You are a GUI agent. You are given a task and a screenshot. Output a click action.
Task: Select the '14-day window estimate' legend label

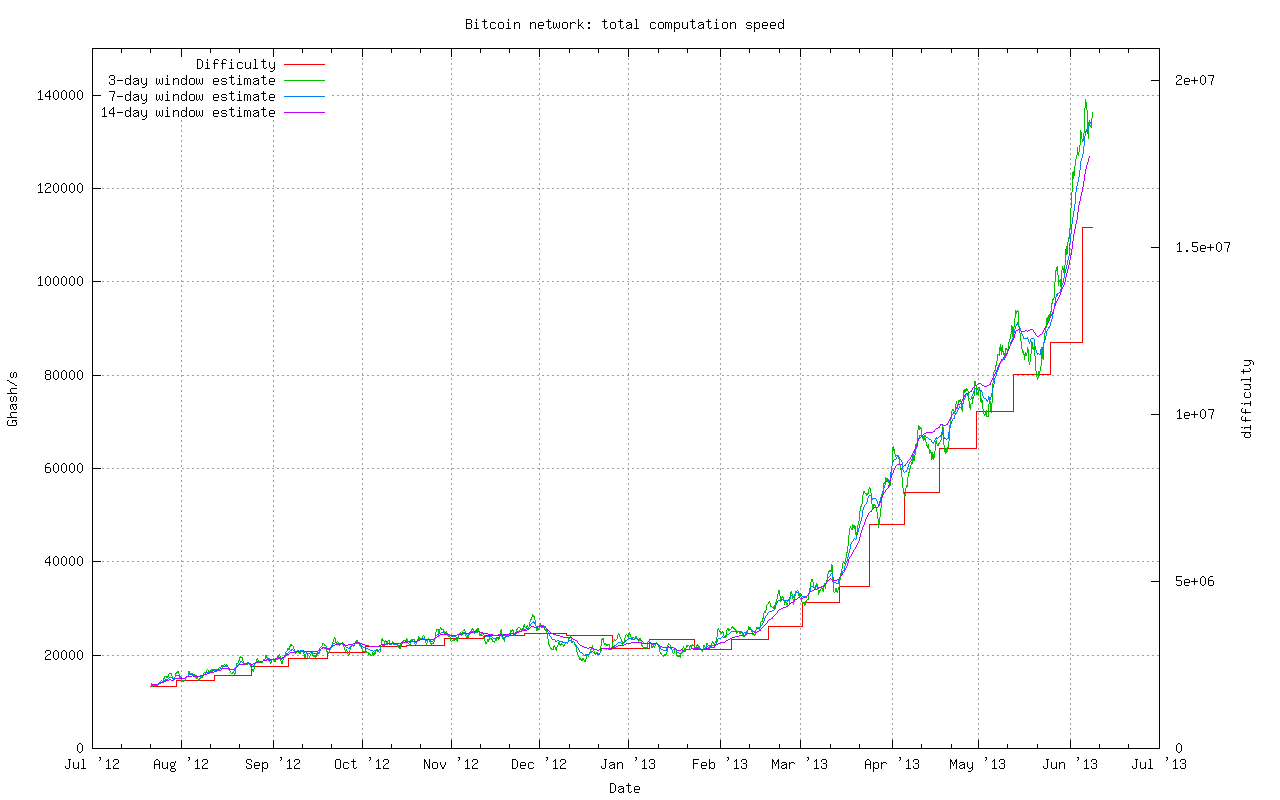tap(187, 113)
